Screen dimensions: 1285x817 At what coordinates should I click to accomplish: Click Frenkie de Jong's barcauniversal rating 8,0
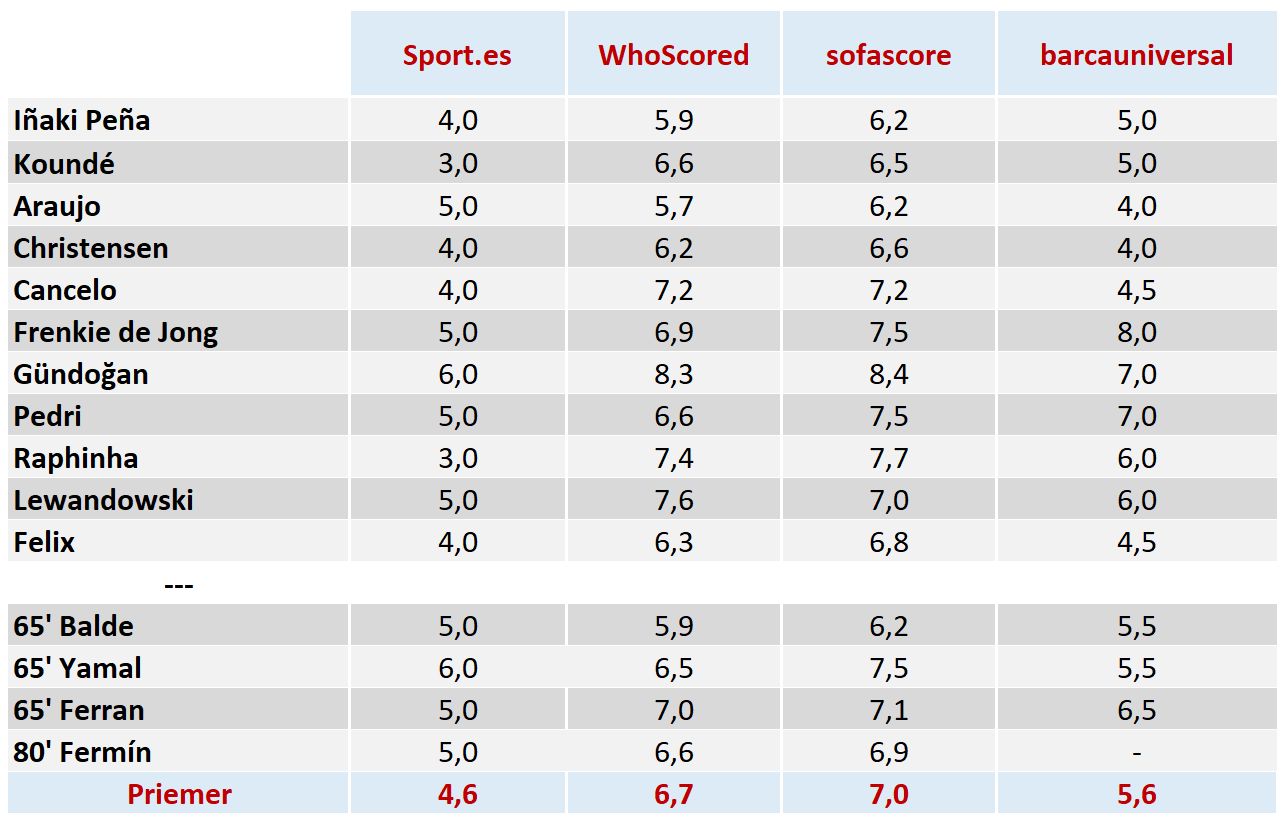(x=1137, y=332)
